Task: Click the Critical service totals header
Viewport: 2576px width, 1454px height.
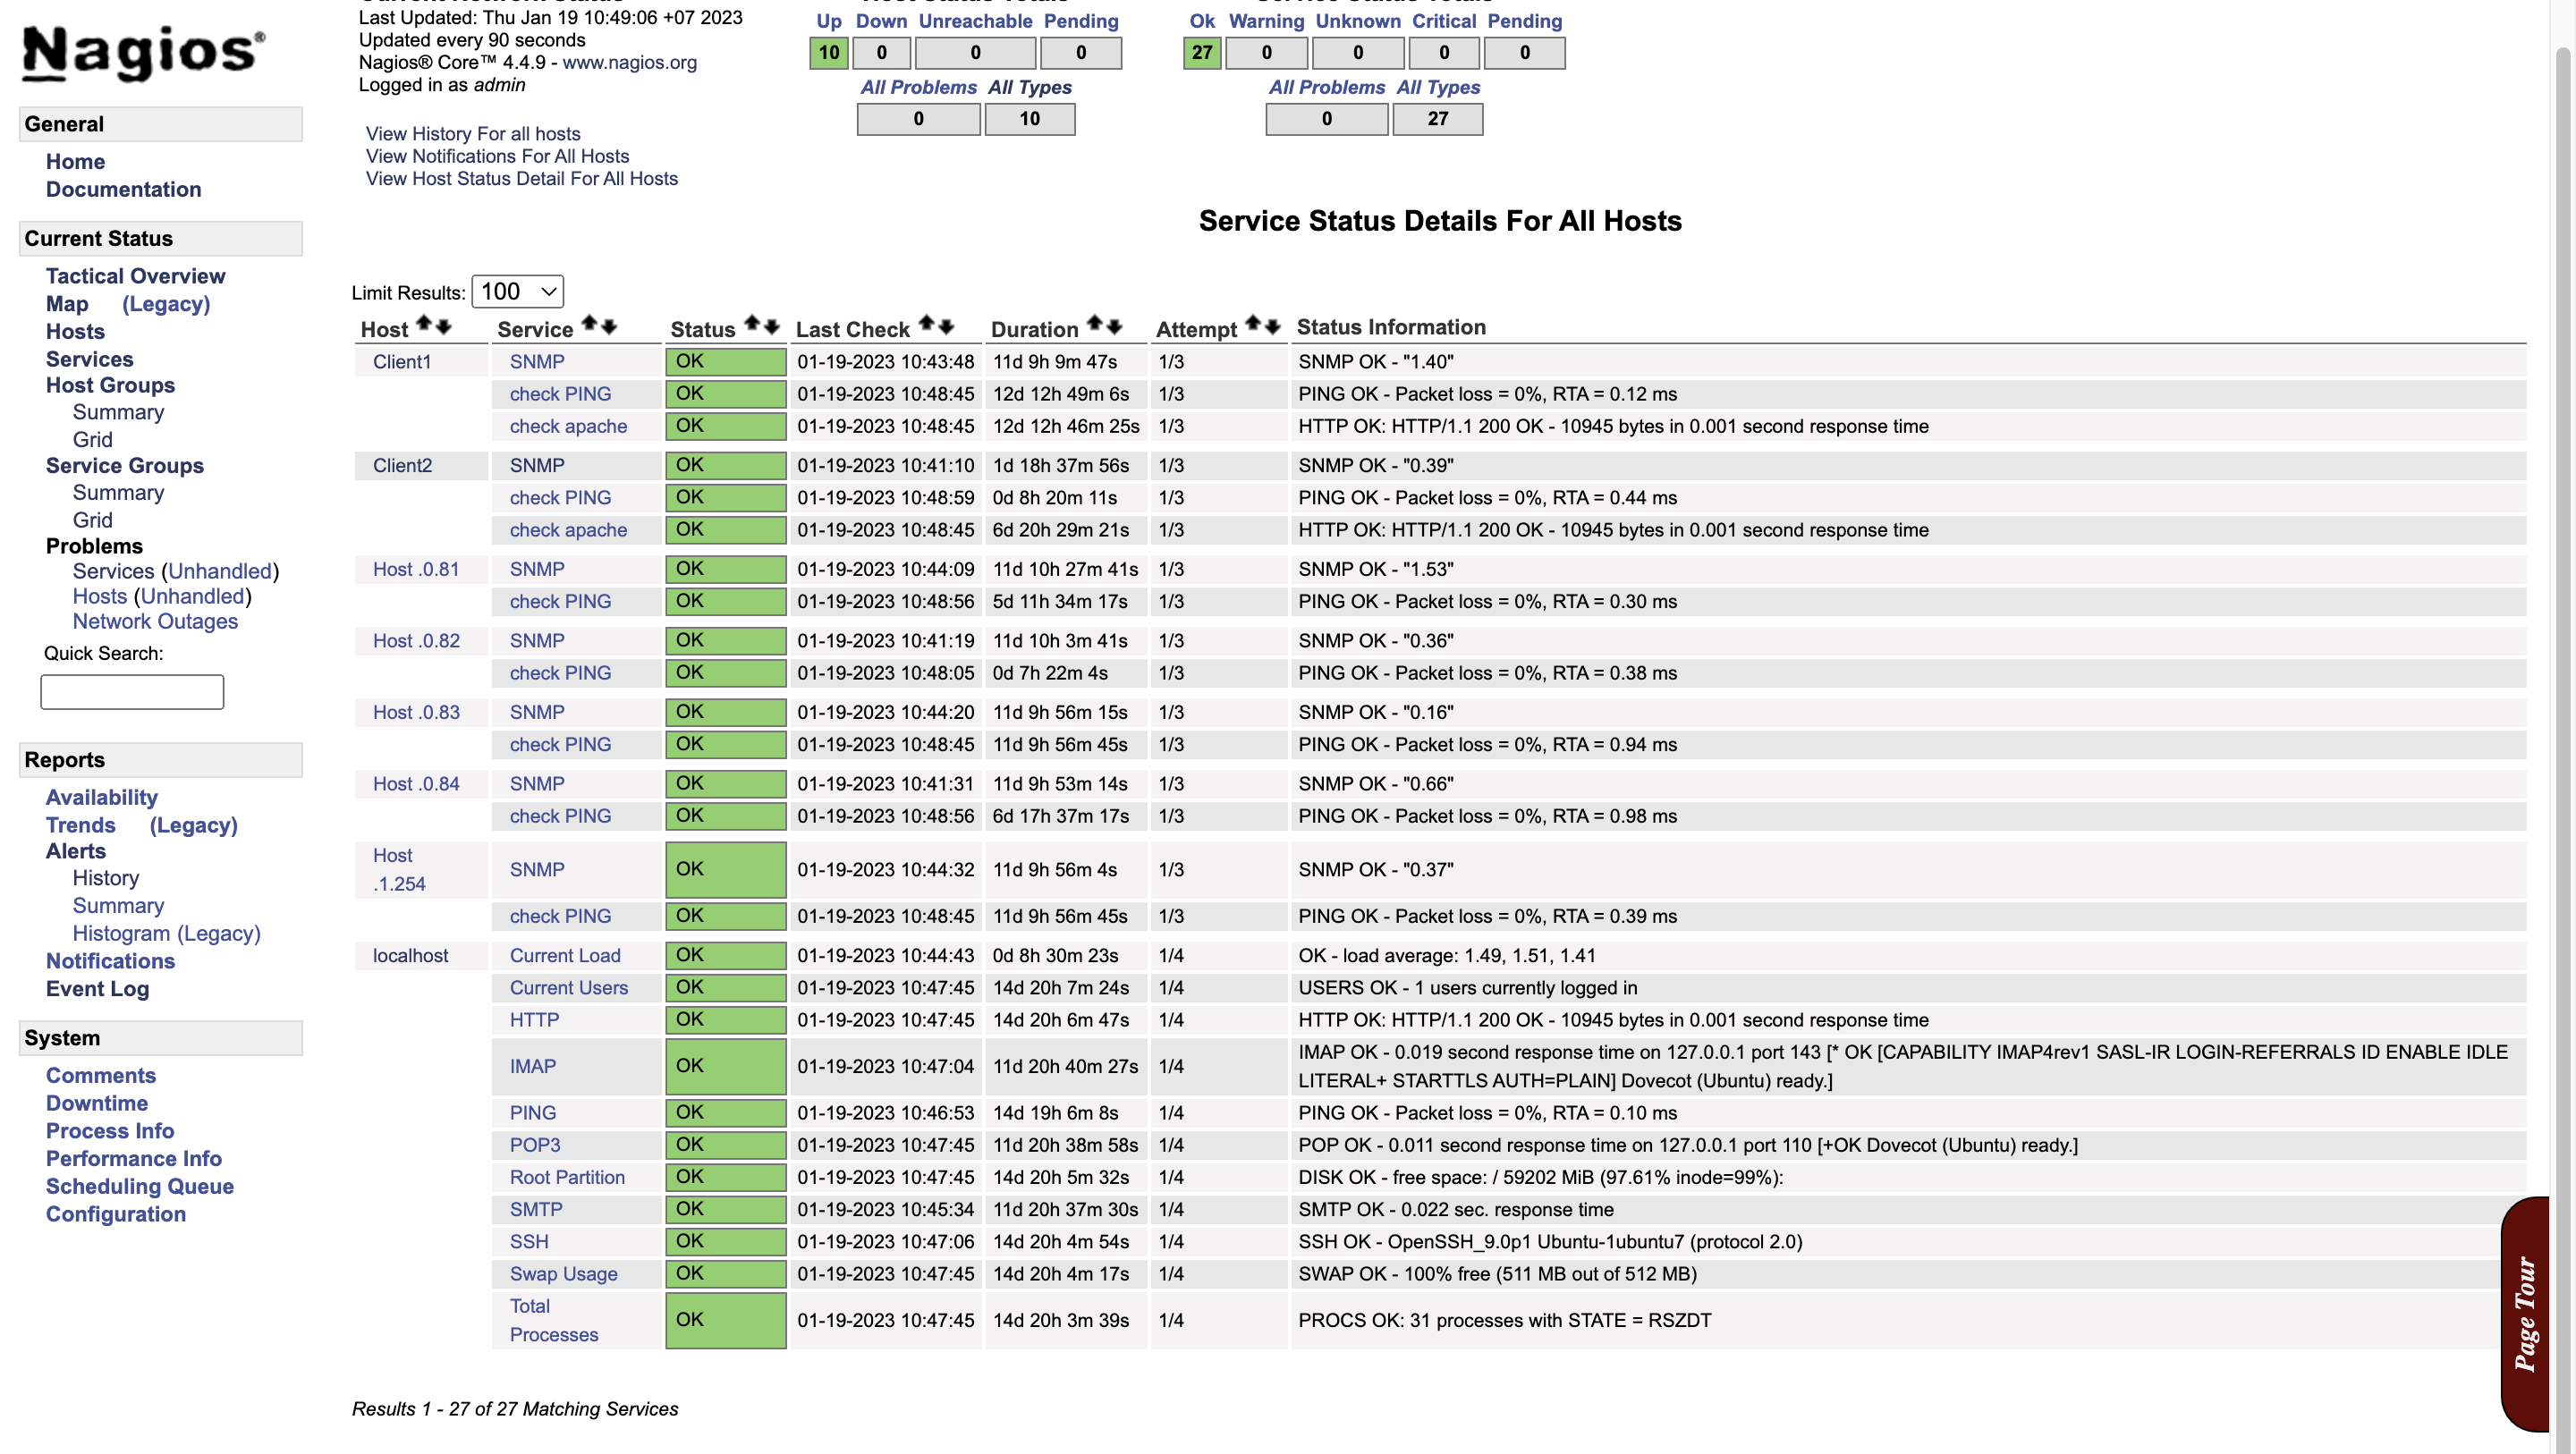Action: point(1443,21)
